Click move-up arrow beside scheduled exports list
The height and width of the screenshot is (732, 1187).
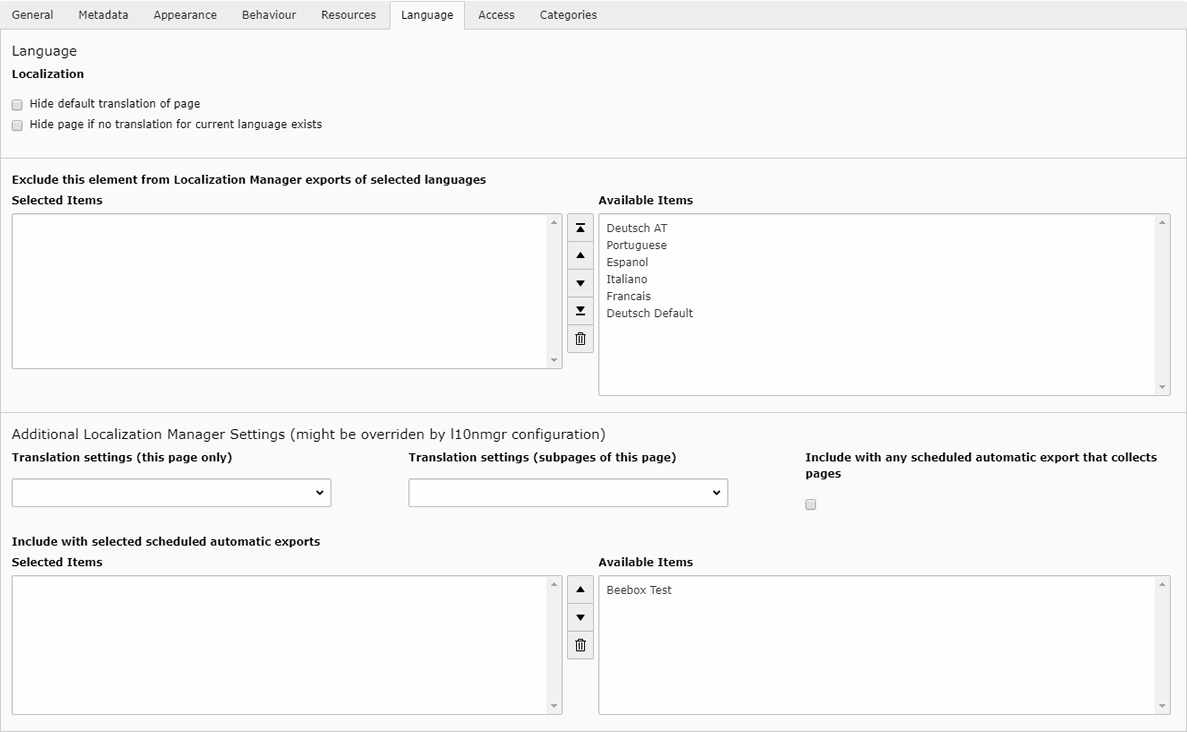point(580,589)
